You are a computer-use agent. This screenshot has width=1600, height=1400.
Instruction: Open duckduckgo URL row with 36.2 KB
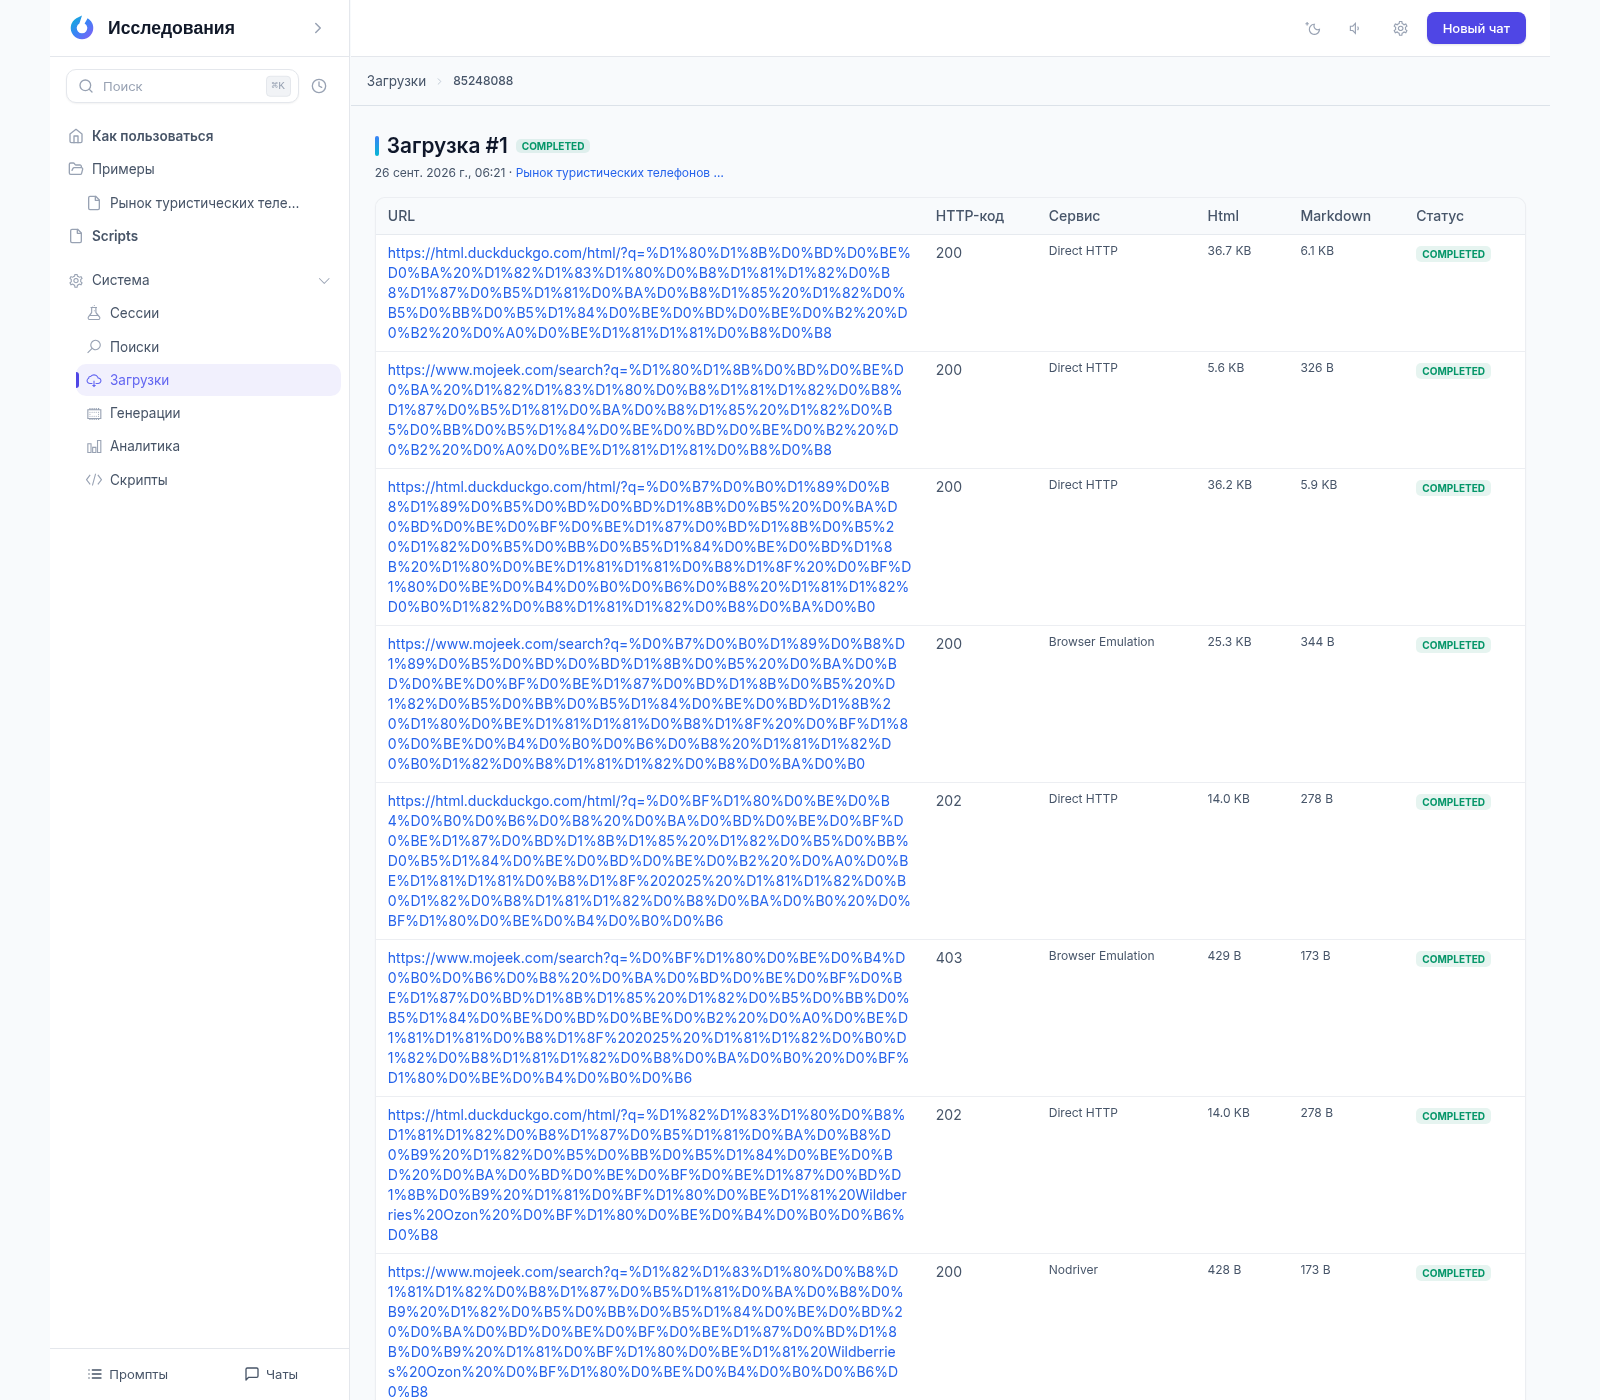649,547
